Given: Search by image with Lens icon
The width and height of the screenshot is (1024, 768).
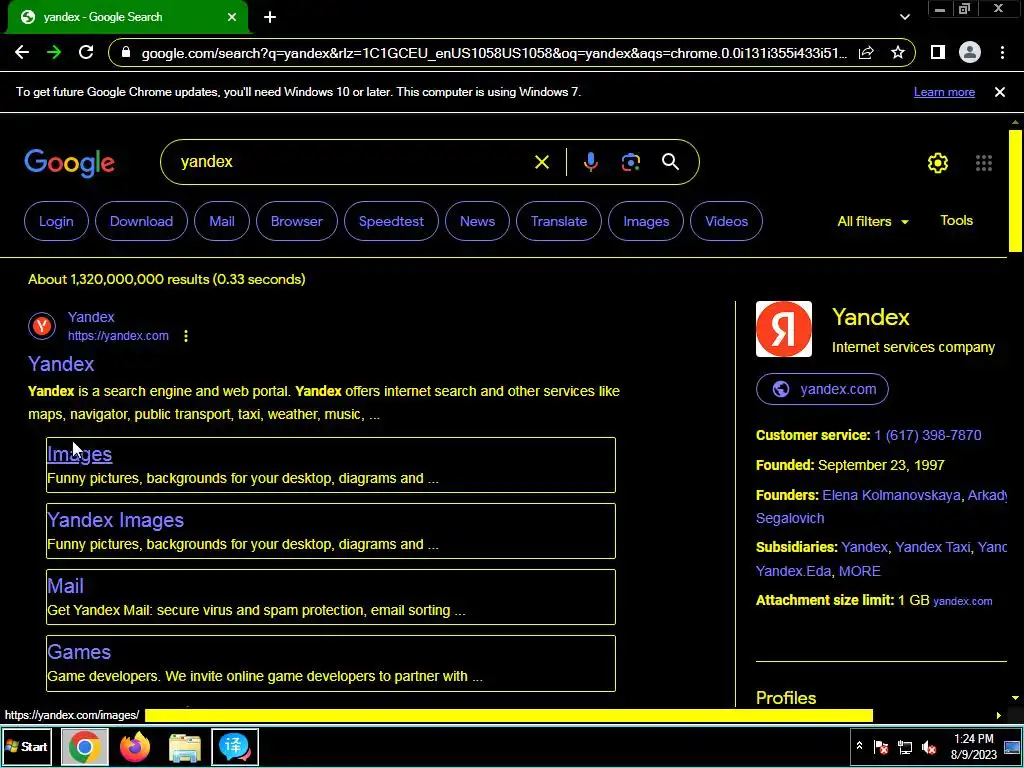Looking at the screenshot, I should pos(631,162).
